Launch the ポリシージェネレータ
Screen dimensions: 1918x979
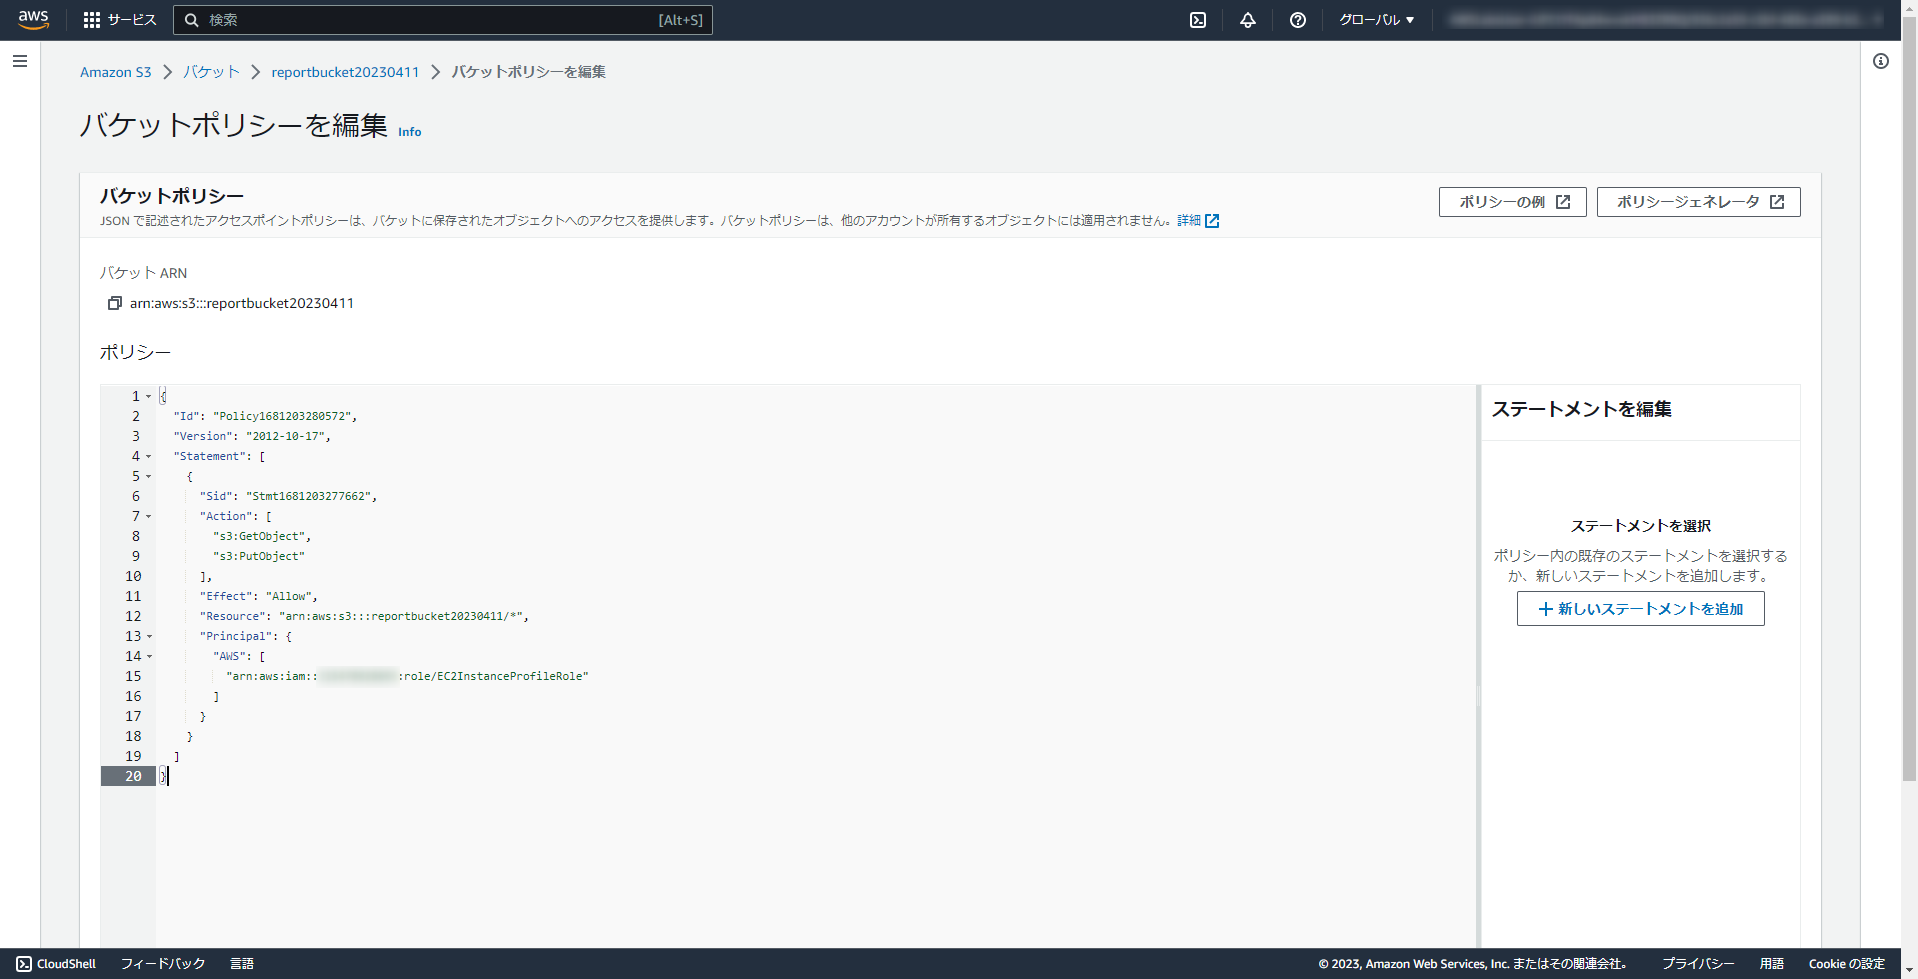(x=1697, y=201)
